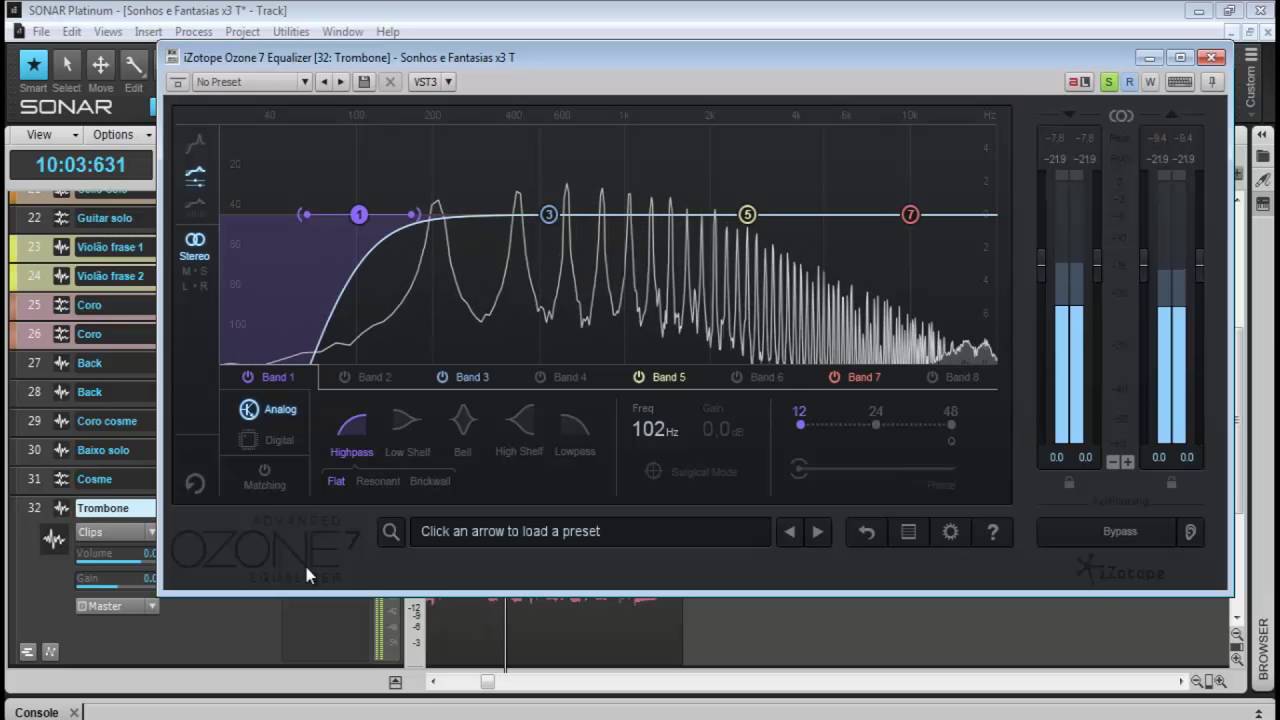Open Ozone help question mark
The width and height of the screenshot is (1280, 720).
pyautogui.click(x=992, y=532)
